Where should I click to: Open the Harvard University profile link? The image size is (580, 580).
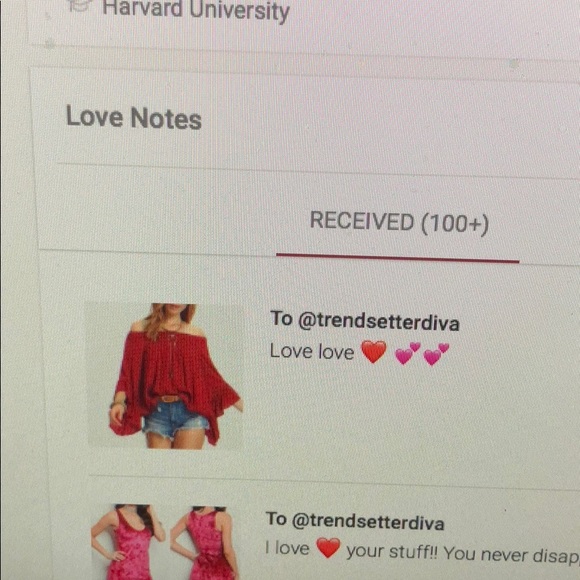196,10
